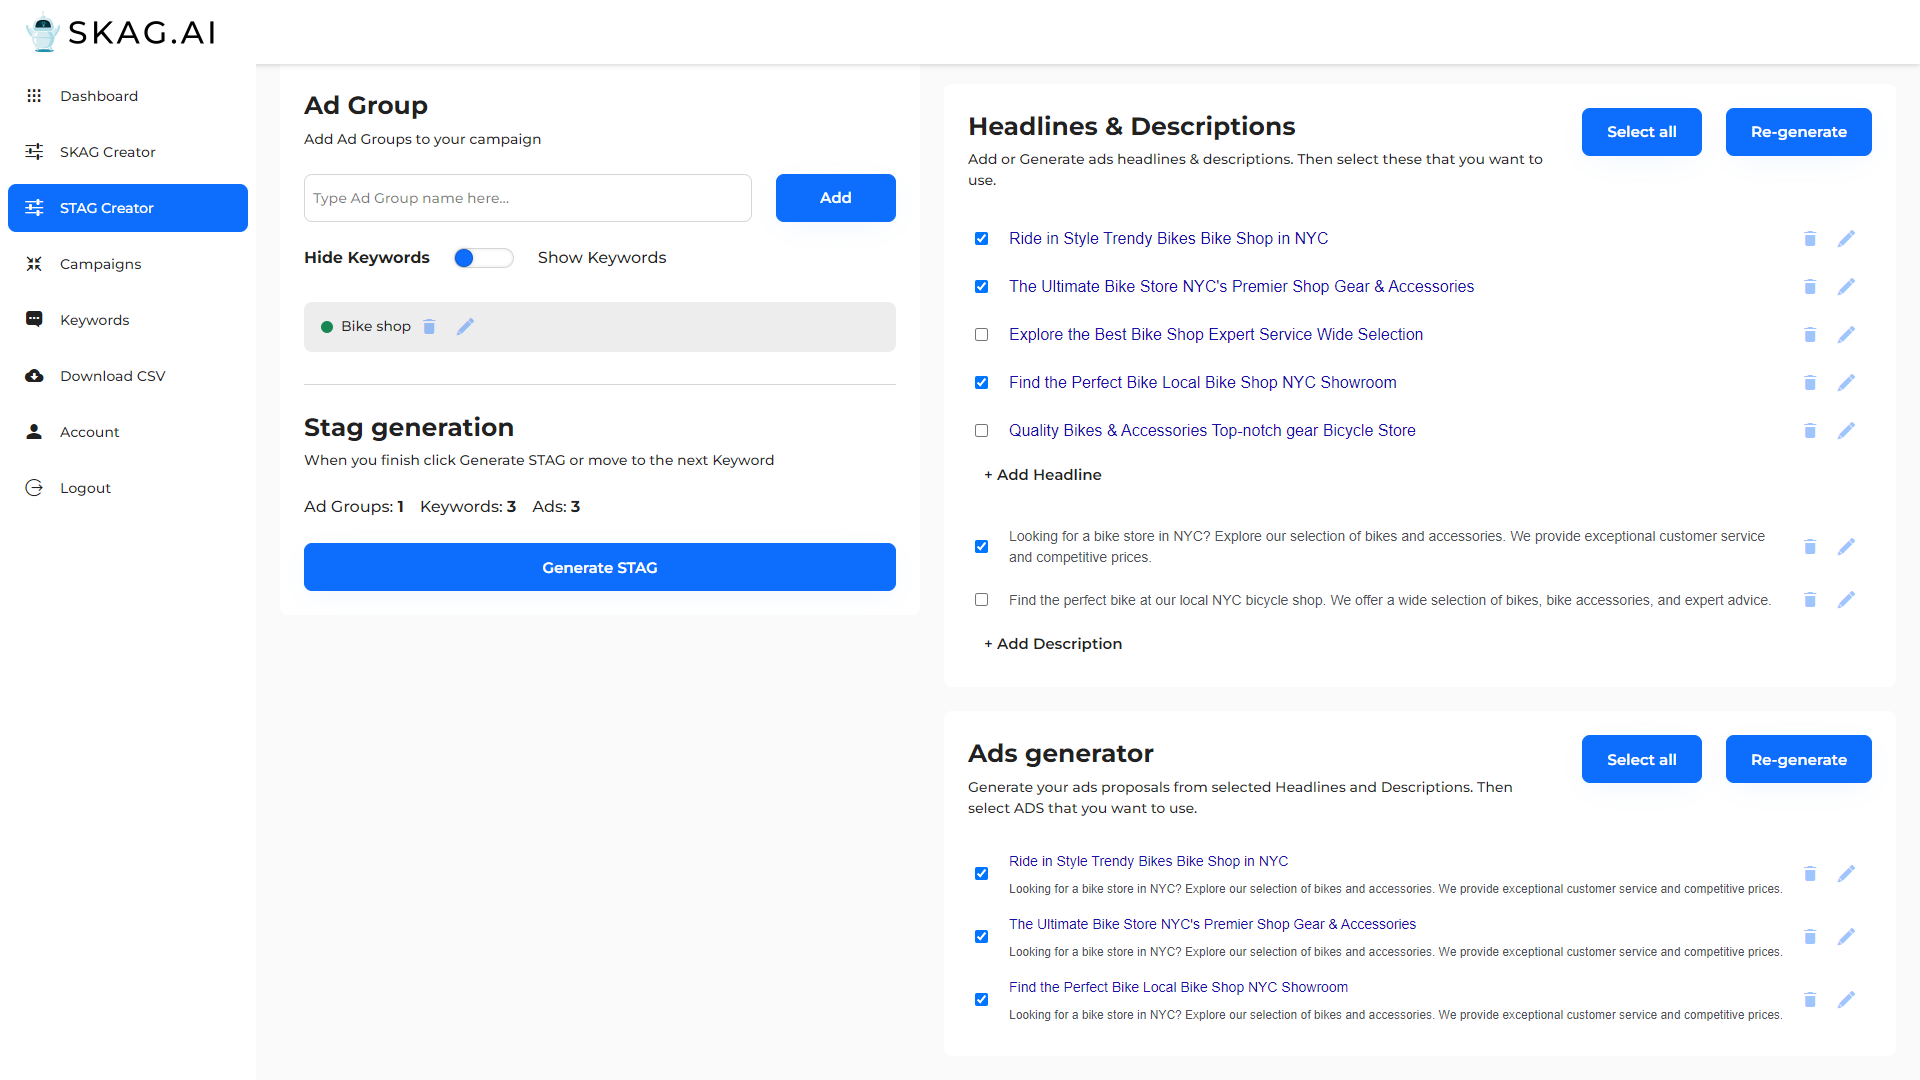
Task: Edit the Bike shop ad group name
Action: [x=465, y=327]
